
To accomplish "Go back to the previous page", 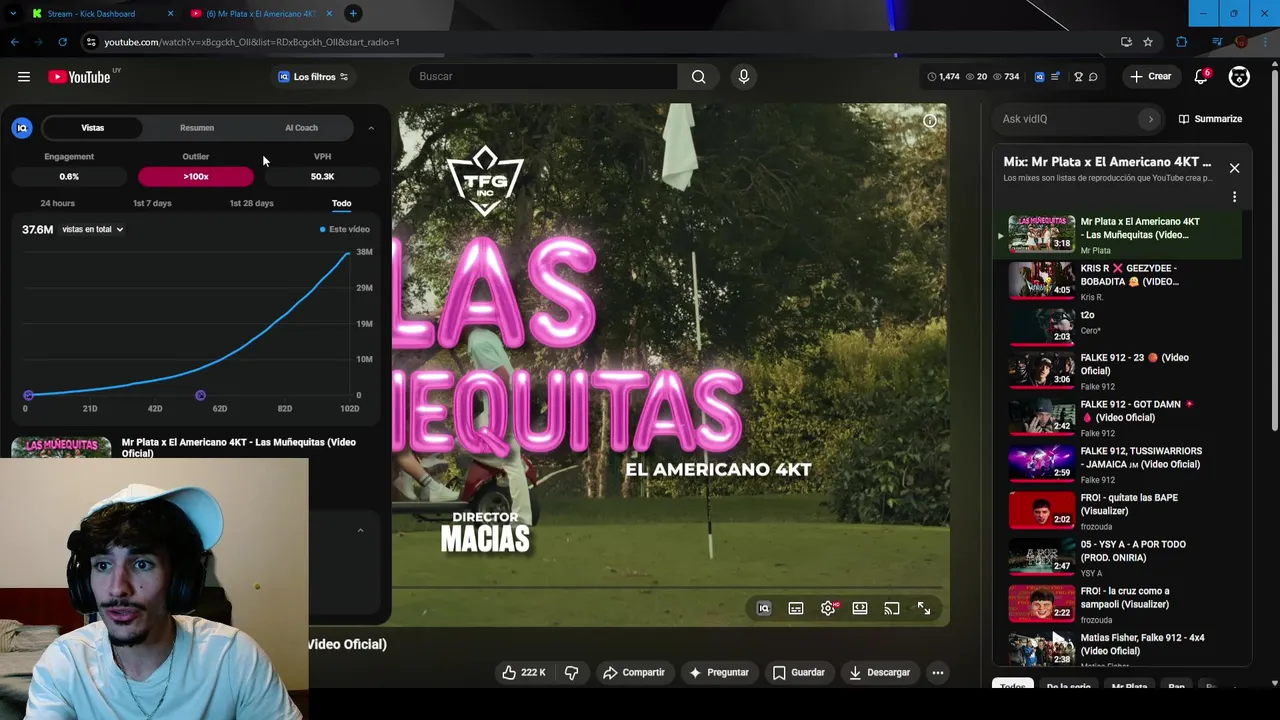I will (x=15, y=42).
